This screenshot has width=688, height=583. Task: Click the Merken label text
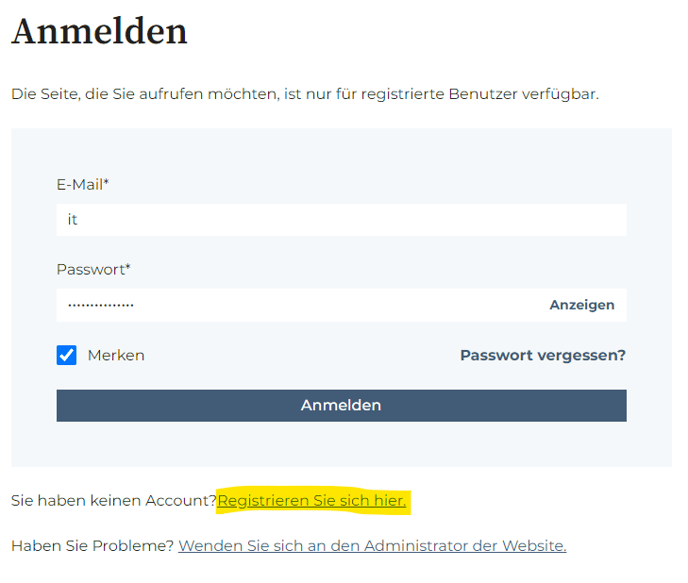point(116,355)
